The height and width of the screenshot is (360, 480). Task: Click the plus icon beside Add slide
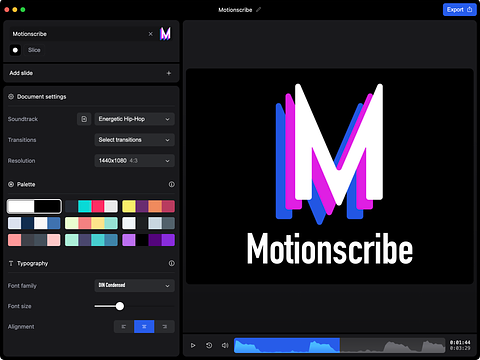point(169,73)
